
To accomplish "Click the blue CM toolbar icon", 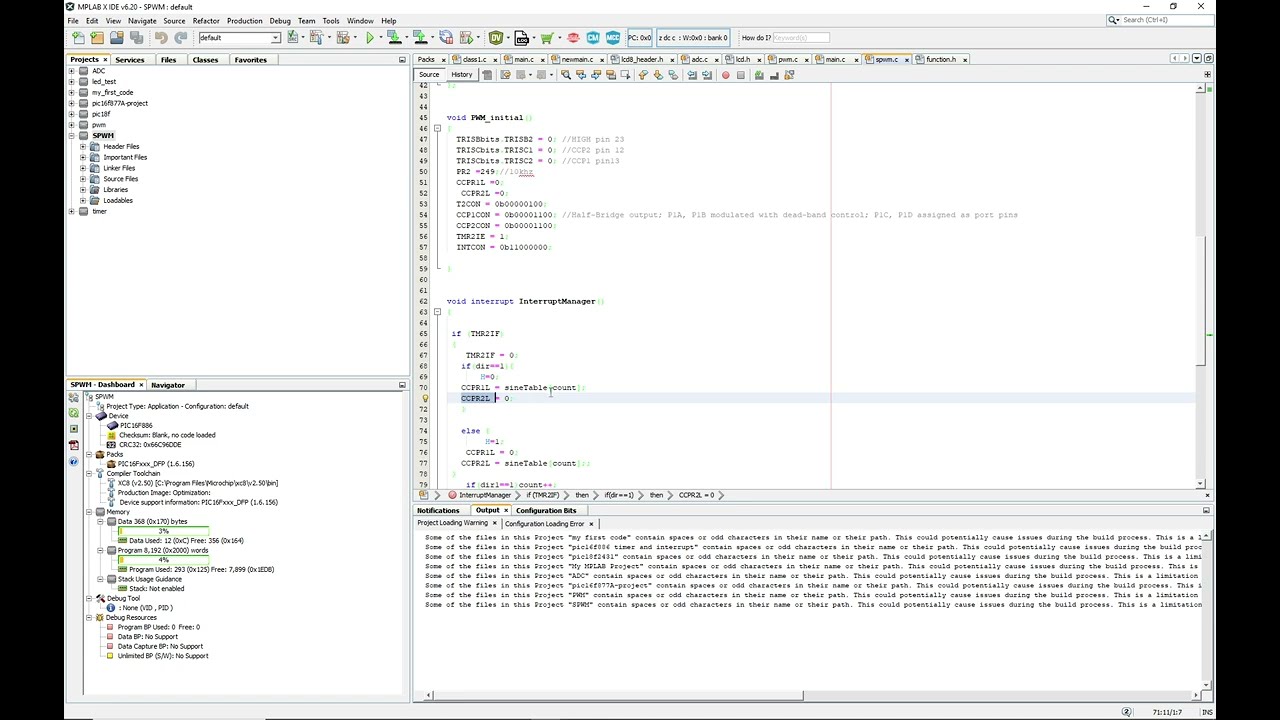I will 593,38.
